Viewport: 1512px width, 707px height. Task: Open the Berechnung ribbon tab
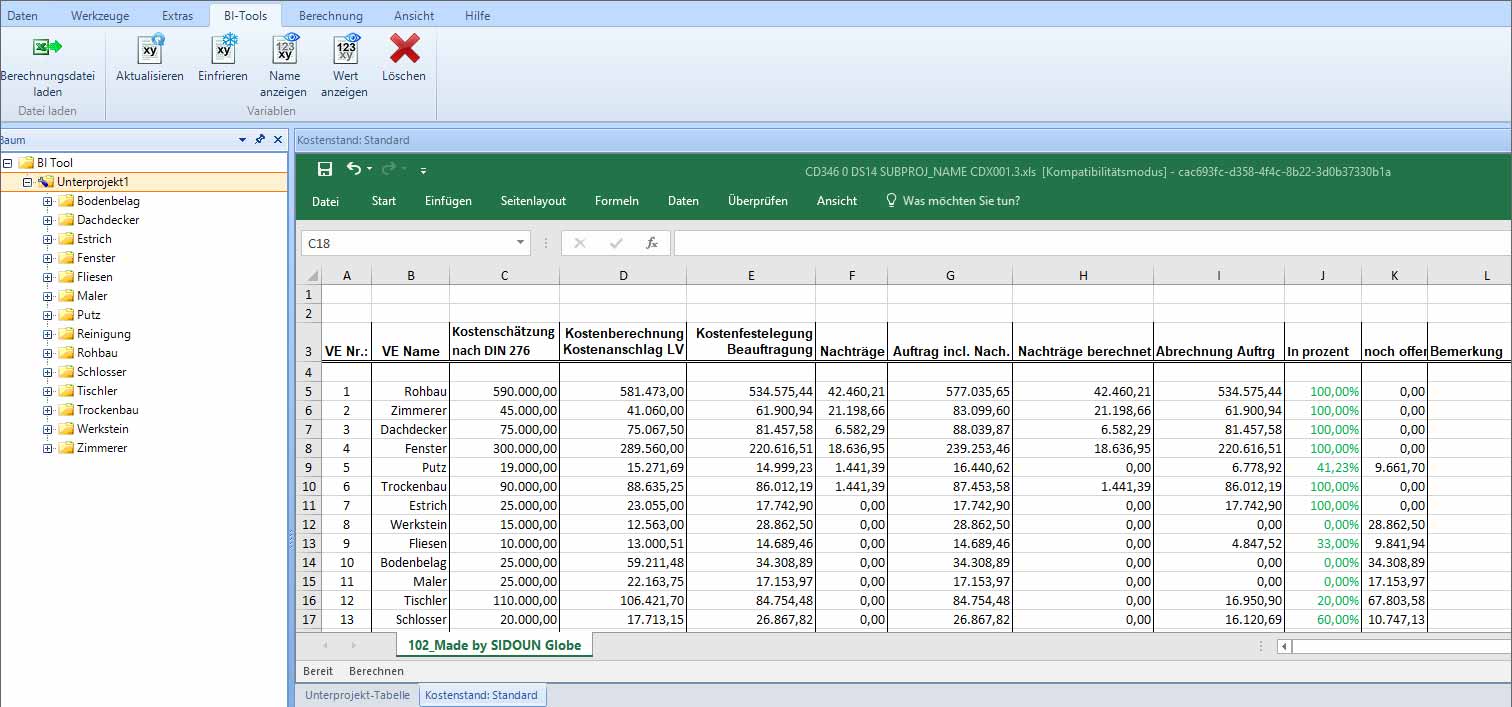point(330,16)
